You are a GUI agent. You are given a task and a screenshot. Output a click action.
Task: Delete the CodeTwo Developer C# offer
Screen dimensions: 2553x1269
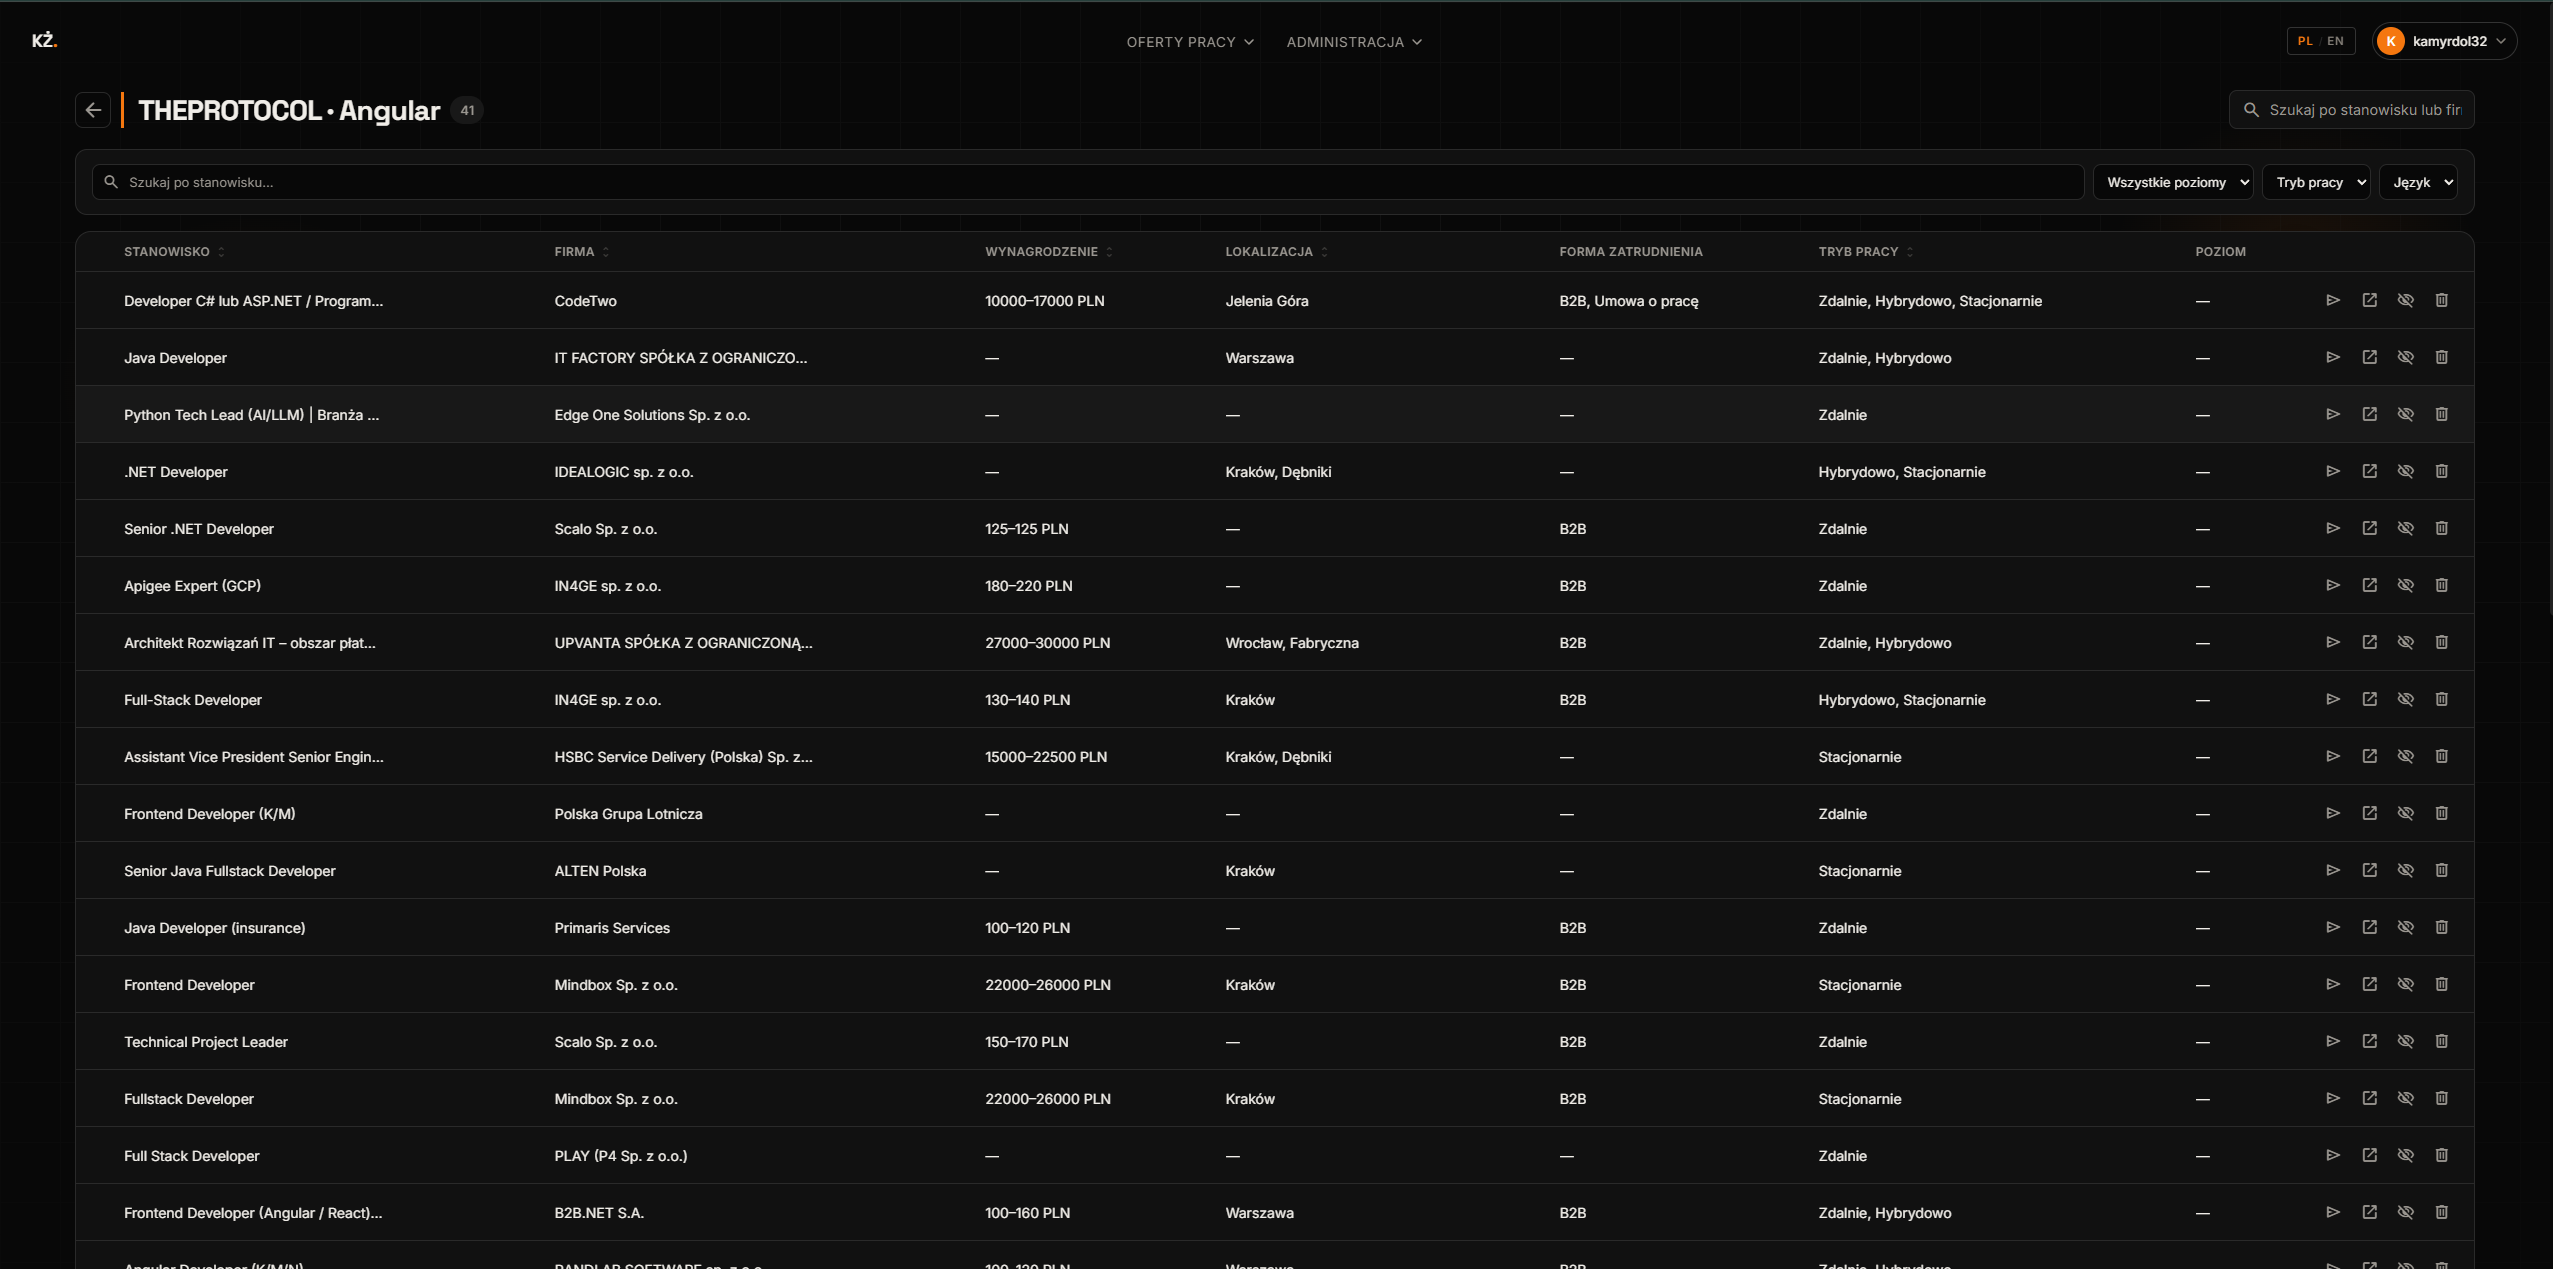2441,300
